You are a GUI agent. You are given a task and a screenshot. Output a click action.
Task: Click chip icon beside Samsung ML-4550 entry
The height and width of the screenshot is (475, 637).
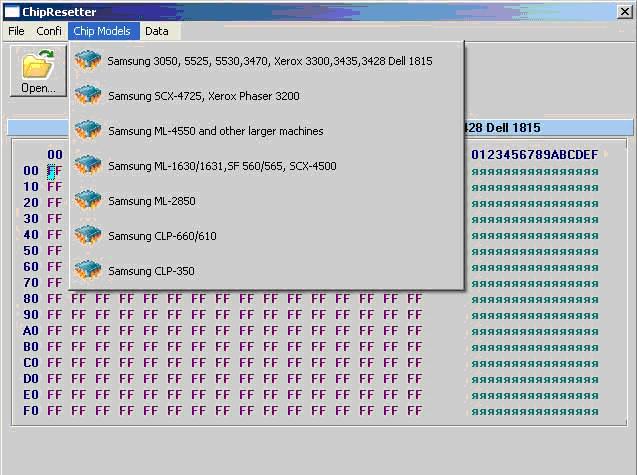[88, 131]
